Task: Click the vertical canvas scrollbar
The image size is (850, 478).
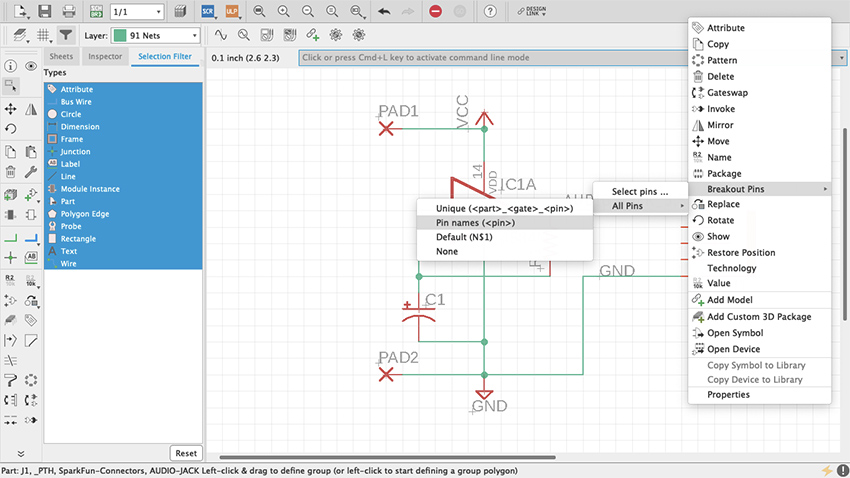Action: coord(845,224)
